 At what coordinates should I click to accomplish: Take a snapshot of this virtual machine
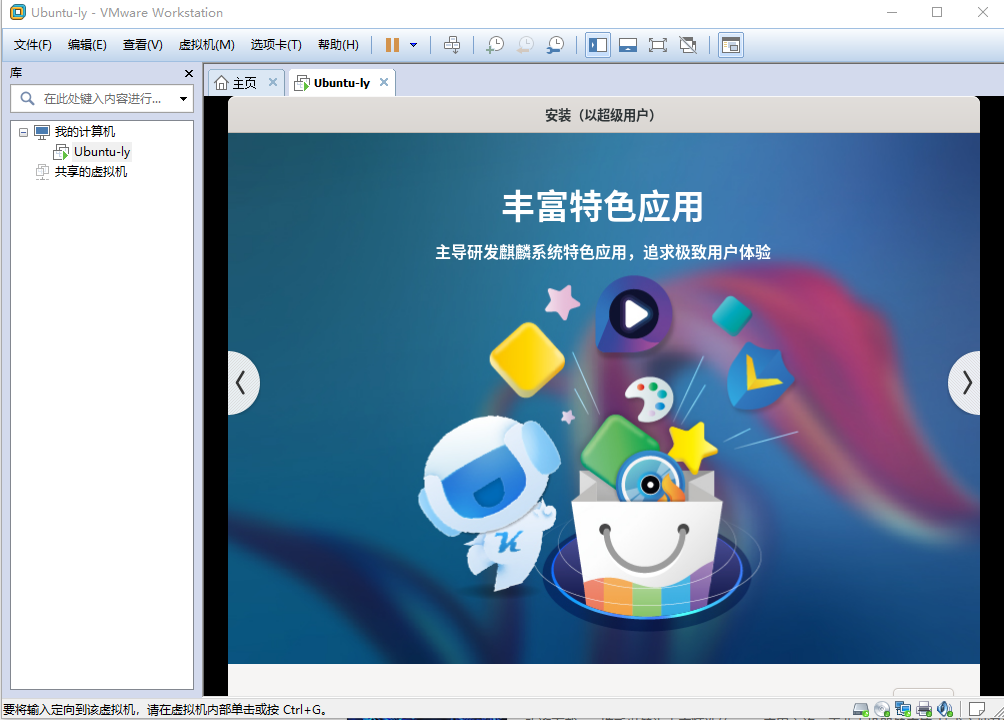(495, 45)
